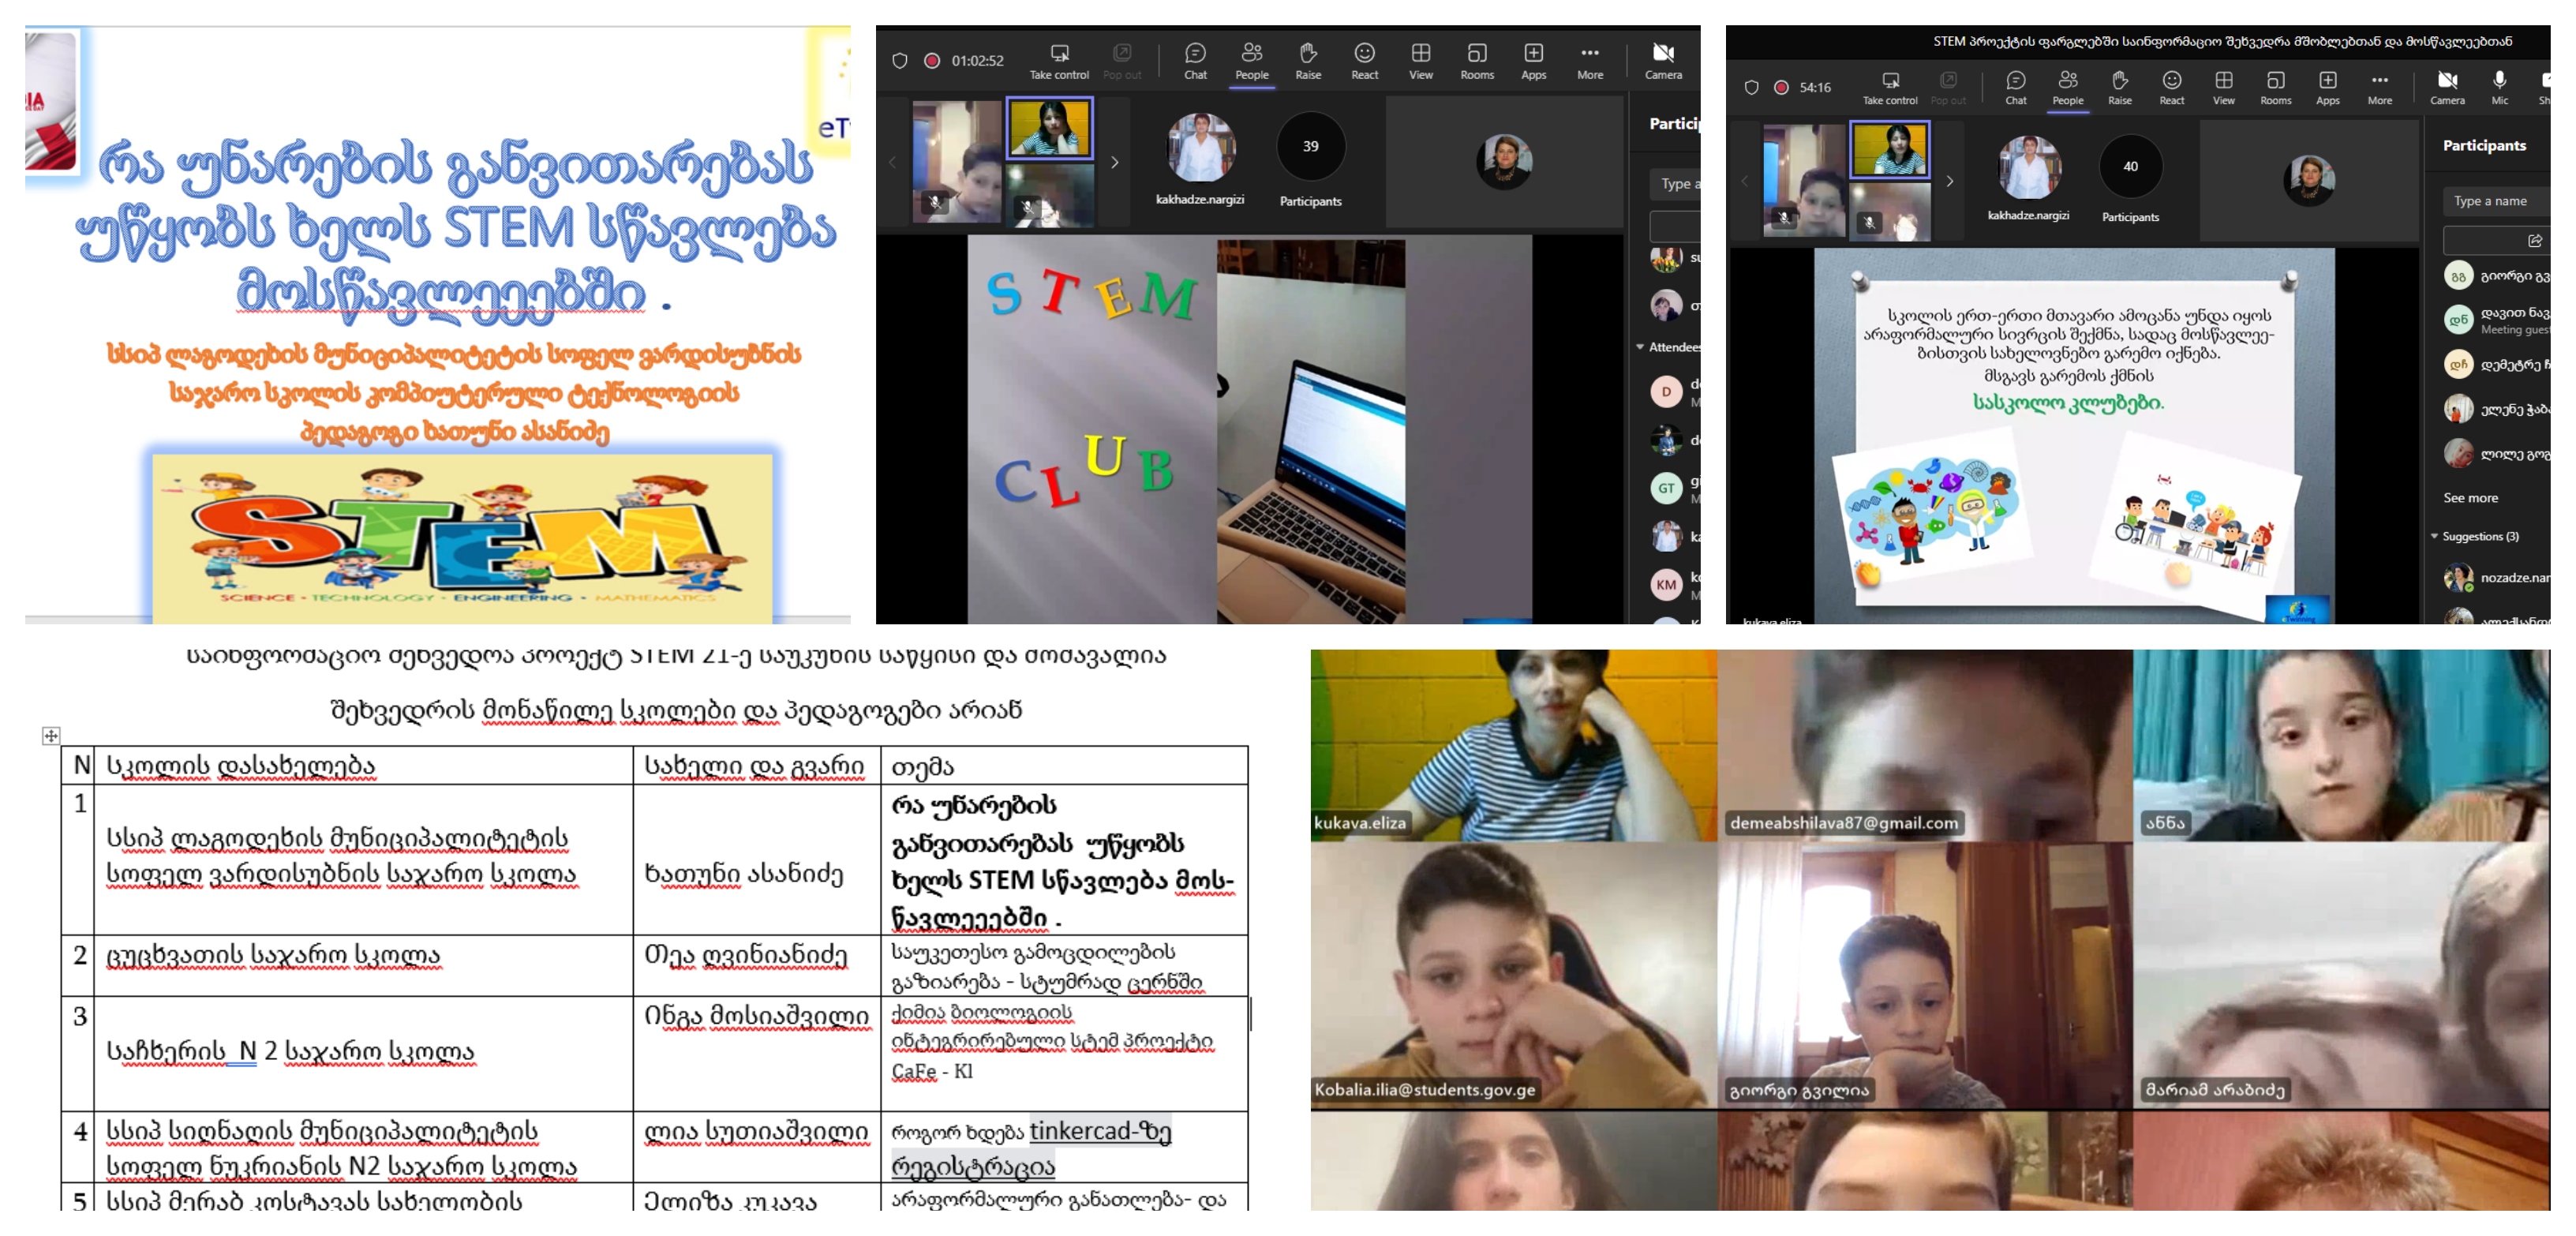
Task: Click Take control in the 01:02:52 meeting
Action: (x=1059, y=61)
